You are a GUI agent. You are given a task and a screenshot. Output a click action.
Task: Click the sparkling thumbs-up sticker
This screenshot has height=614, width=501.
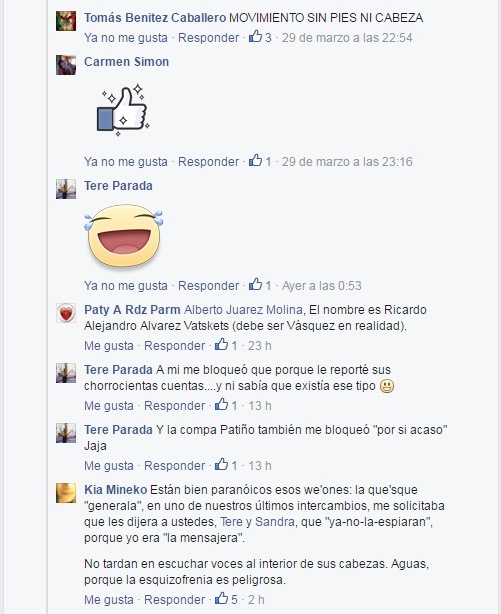123,110
